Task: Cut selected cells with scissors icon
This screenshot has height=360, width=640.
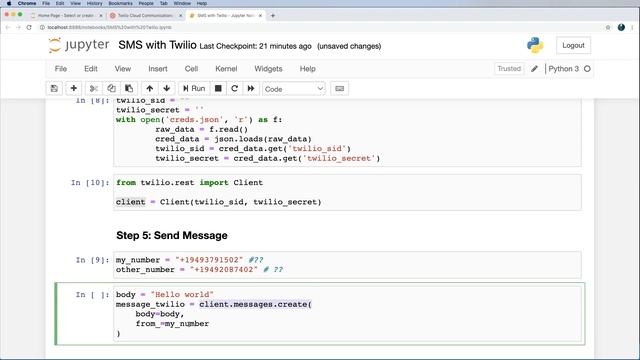Action: coord(93,89)
